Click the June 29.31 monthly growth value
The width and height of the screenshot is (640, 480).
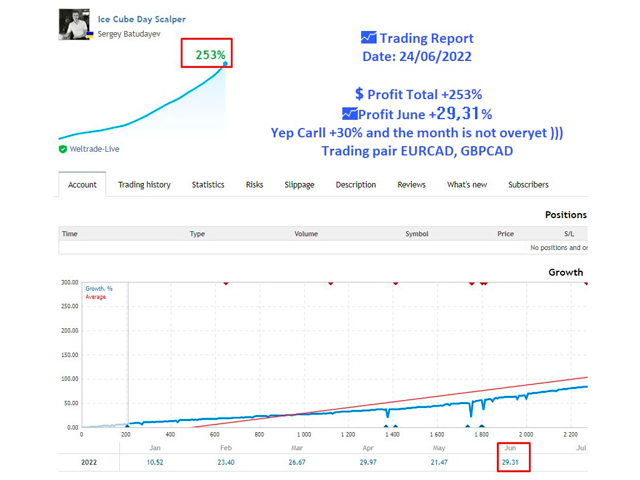click(510, 461)
